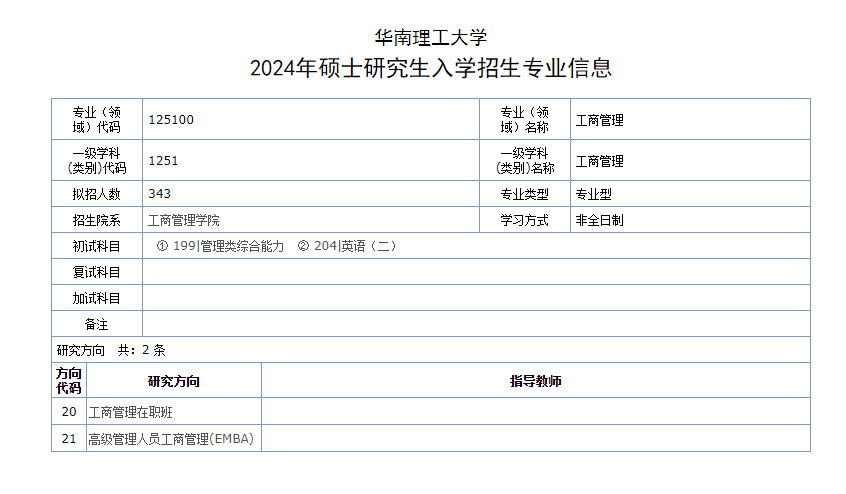Select the 343 enrollment number
Image resolution: width=846 pixels, height=494 pixels.
coord(159,194)
